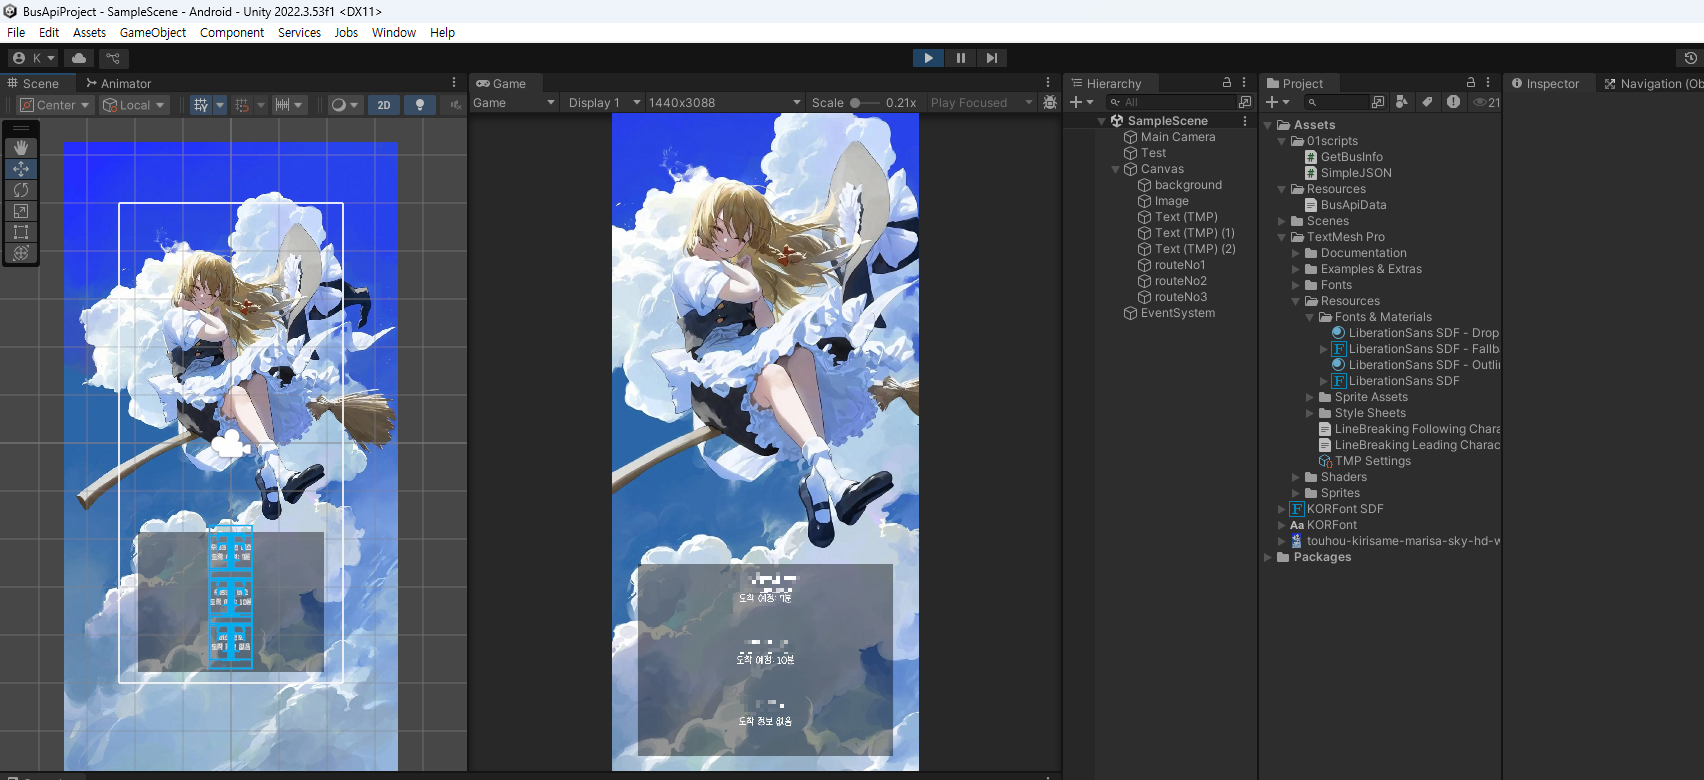
Task: Click the Game view debug bug icon
Action: click(1050, 102)
